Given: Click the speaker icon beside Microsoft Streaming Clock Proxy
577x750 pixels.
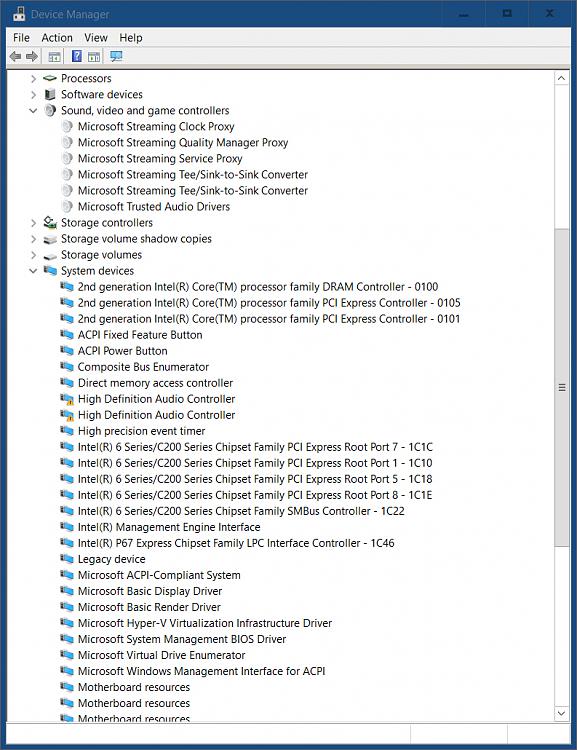Looking at the screenshot, I should tap(67, 127).
